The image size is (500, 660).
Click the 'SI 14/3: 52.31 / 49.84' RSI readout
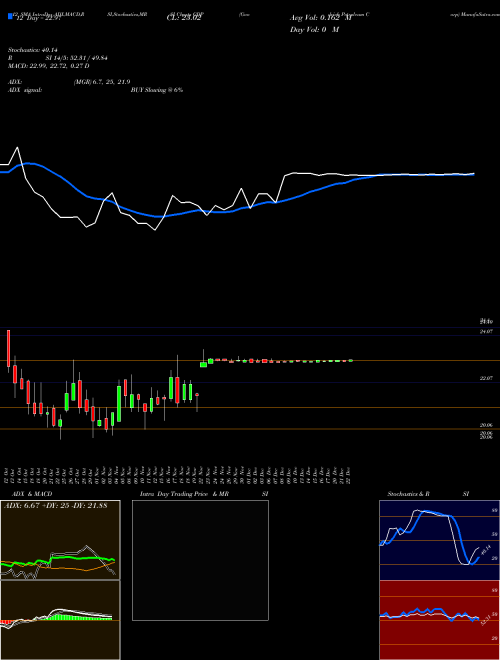click(77, 58)
